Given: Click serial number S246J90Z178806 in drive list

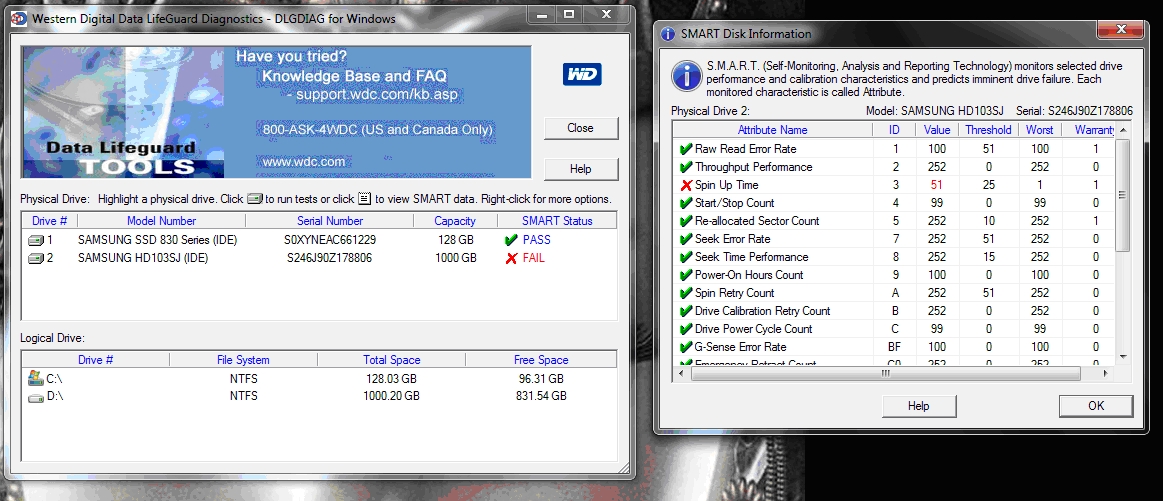Looking at the screenshot, I should (x=329, y=258).
